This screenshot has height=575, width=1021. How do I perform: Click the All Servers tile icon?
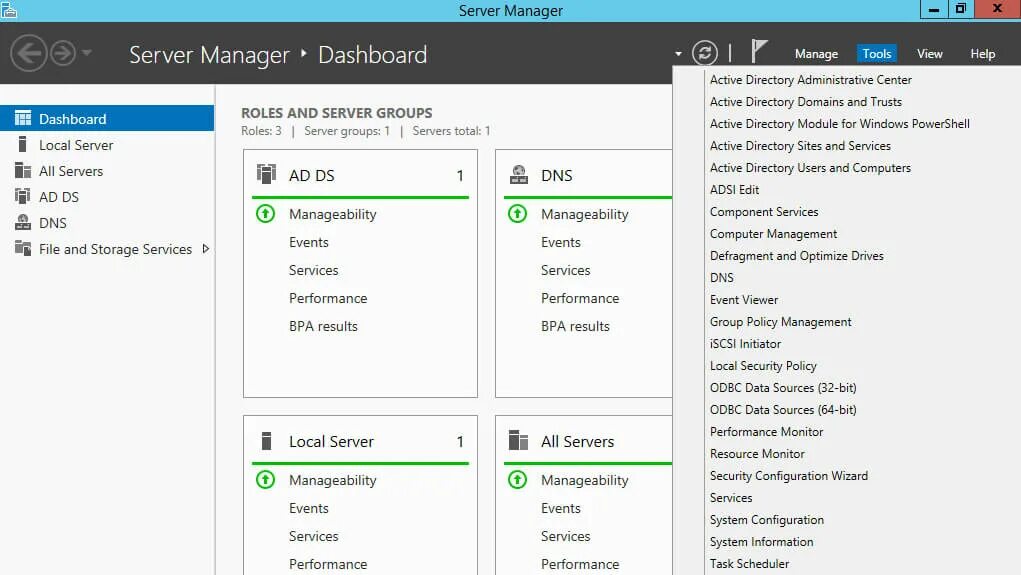click(x=518, y=440)
